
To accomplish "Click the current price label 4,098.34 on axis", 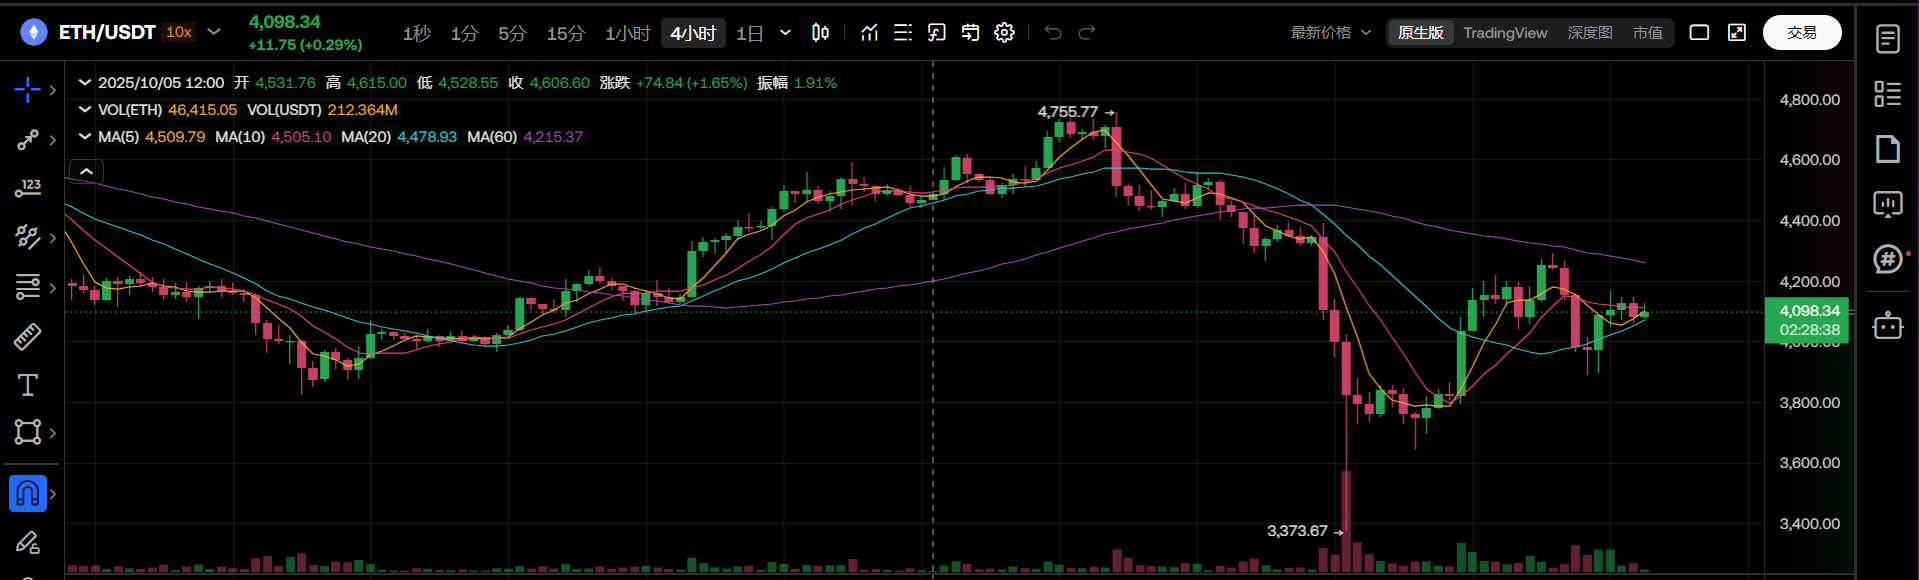I will tap(1808, 311).
